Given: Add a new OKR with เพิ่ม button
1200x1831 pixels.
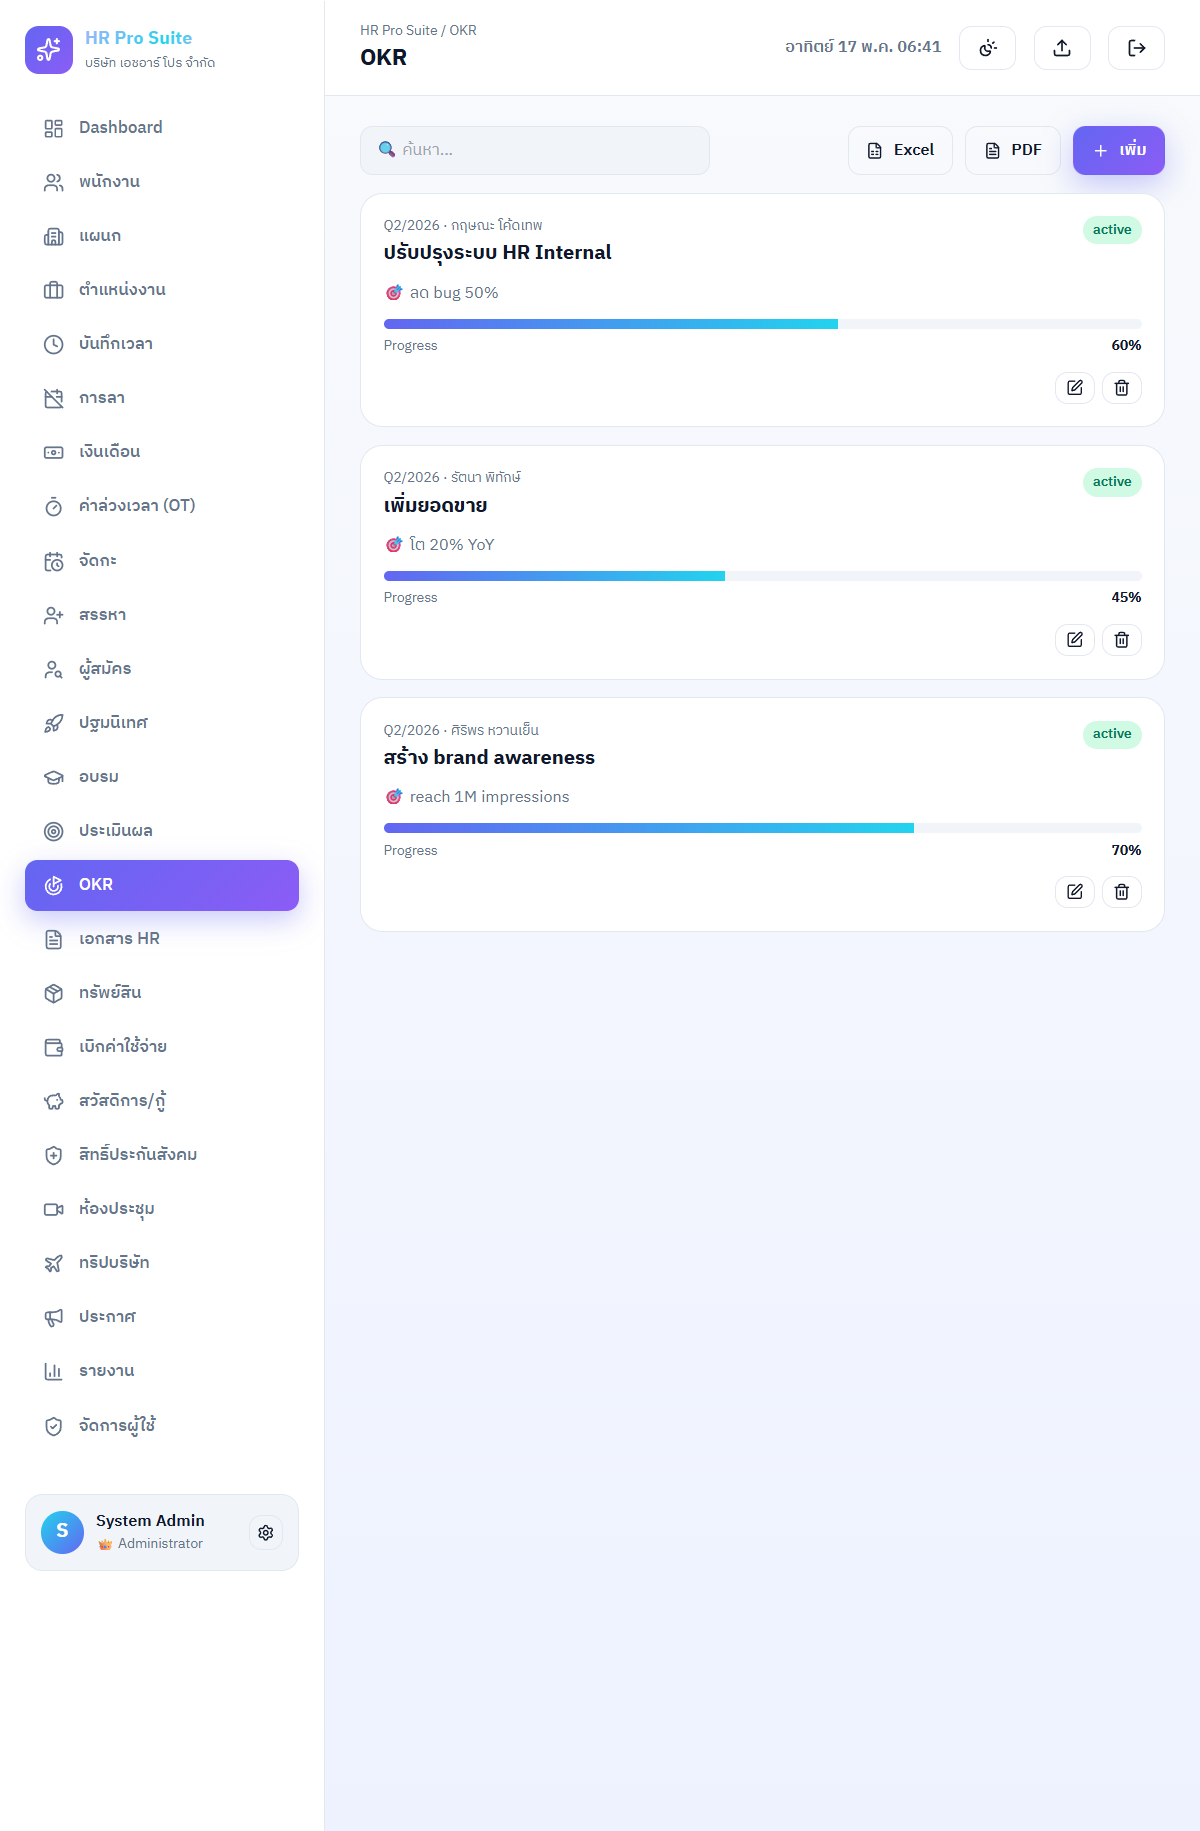Looking at the screenshot, I should coord(1119,150).
